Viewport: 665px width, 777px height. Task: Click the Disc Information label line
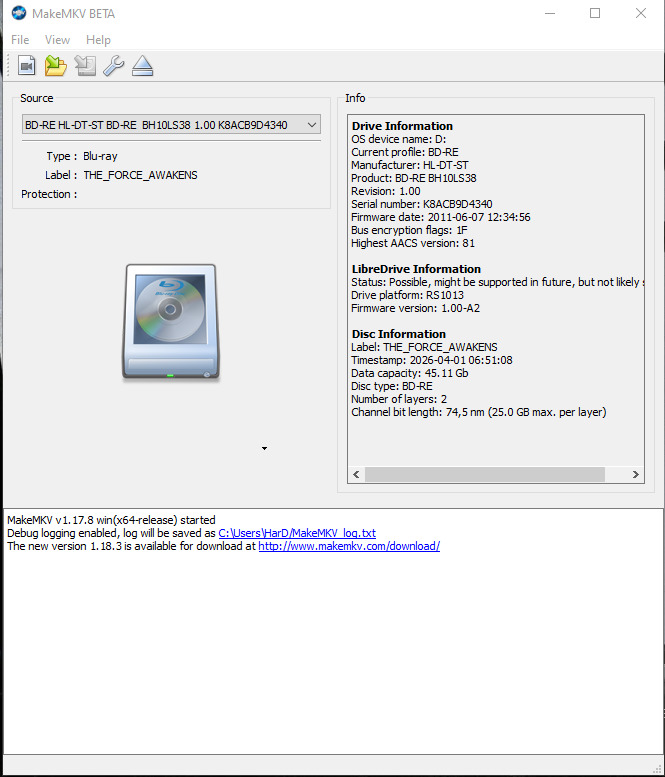coord(424,347)
